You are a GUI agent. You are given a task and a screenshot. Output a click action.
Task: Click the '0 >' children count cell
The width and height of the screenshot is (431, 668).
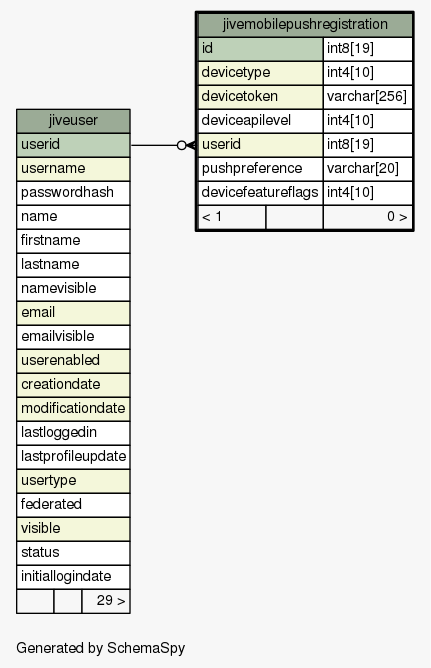click(368, 217)
